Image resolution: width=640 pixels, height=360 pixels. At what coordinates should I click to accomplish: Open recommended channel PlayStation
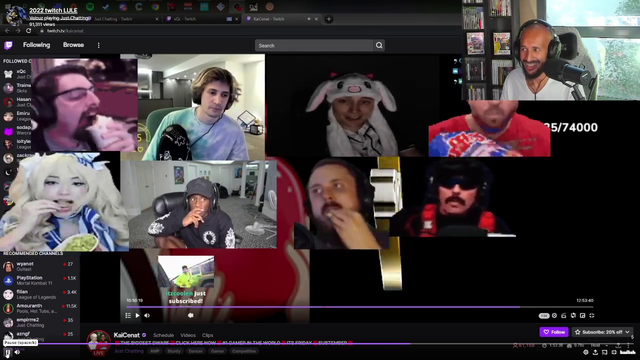[x=40, y=280]
